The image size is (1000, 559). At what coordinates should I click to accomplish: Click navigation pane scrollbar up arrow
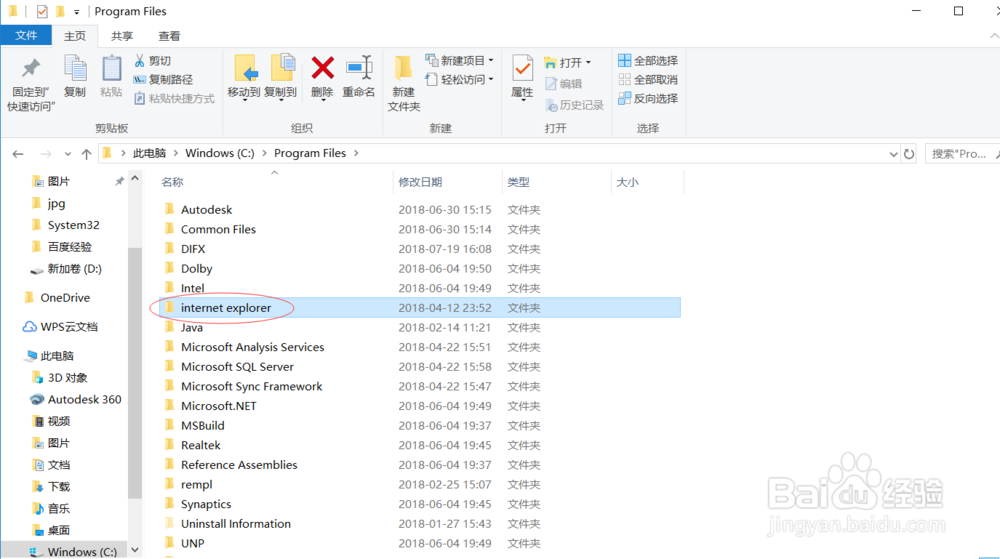[x=135, y=179]
